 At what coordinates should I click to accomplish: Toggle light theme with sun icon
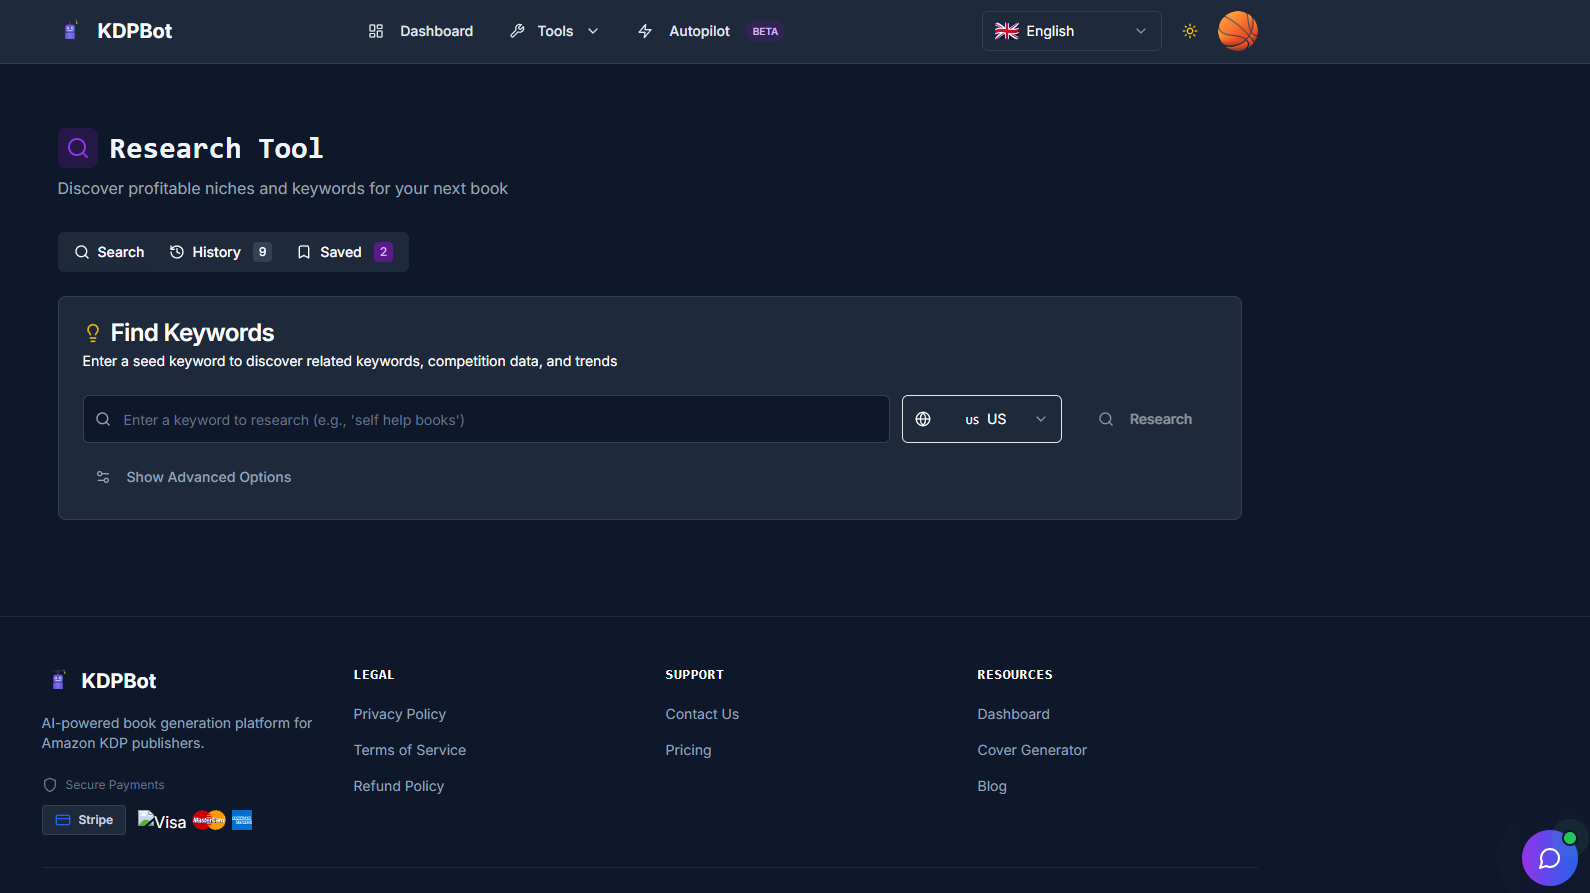(x=1190, y=31)
